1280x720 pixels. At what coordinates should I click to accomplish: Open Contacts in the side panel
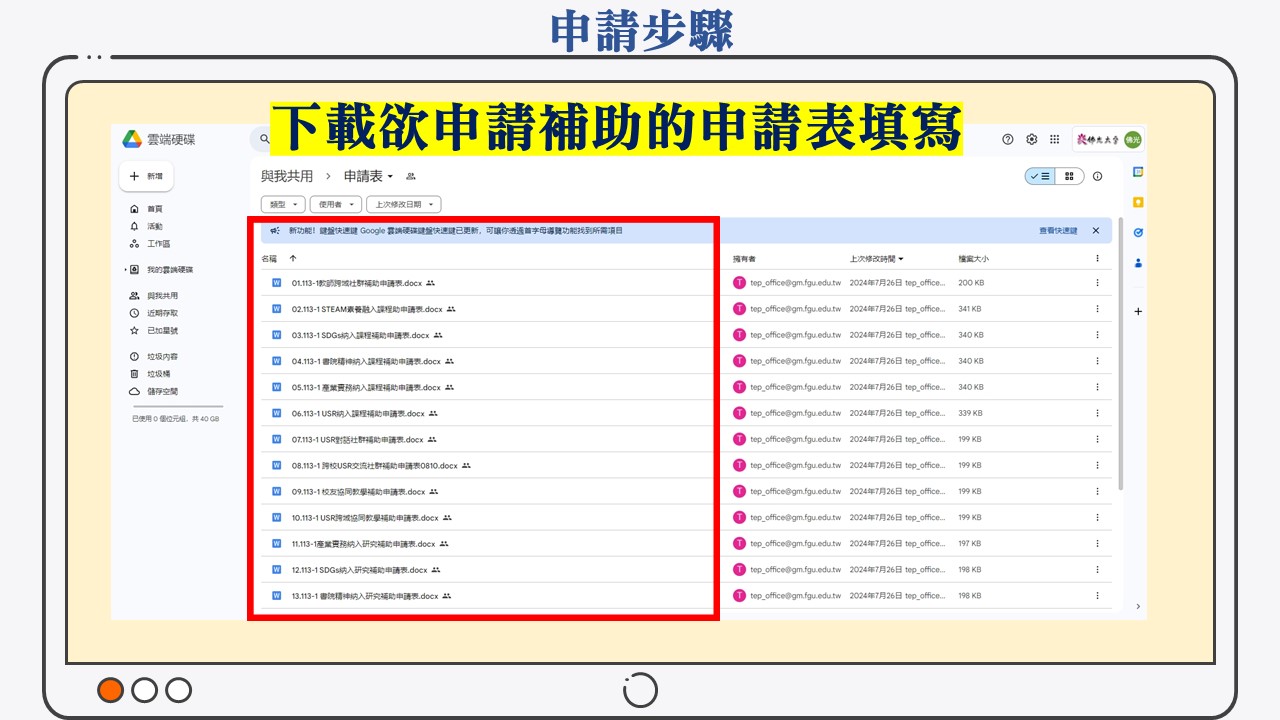1138,264
